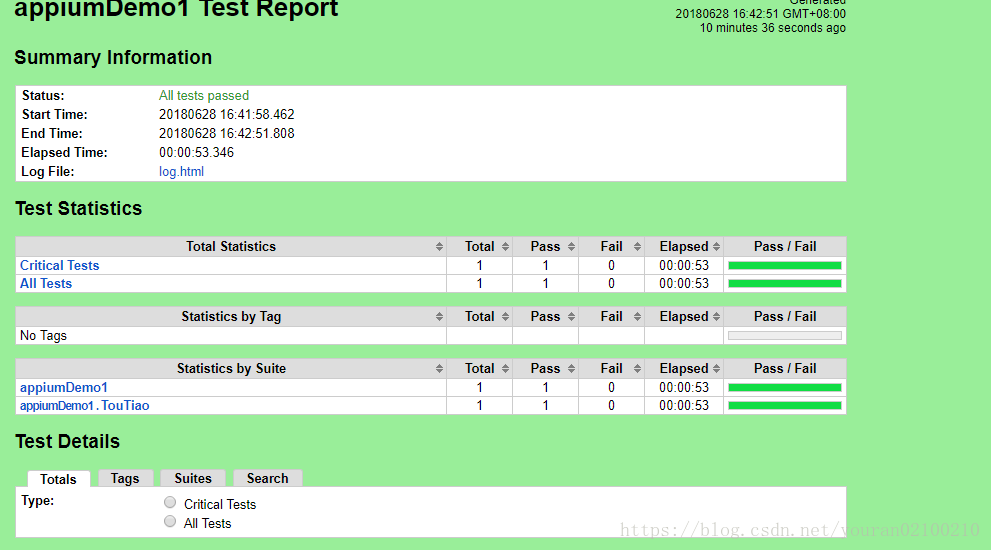Select the Critical Tests radio button
Viewport: 991px width, 550px height.
tap(170, 503)
